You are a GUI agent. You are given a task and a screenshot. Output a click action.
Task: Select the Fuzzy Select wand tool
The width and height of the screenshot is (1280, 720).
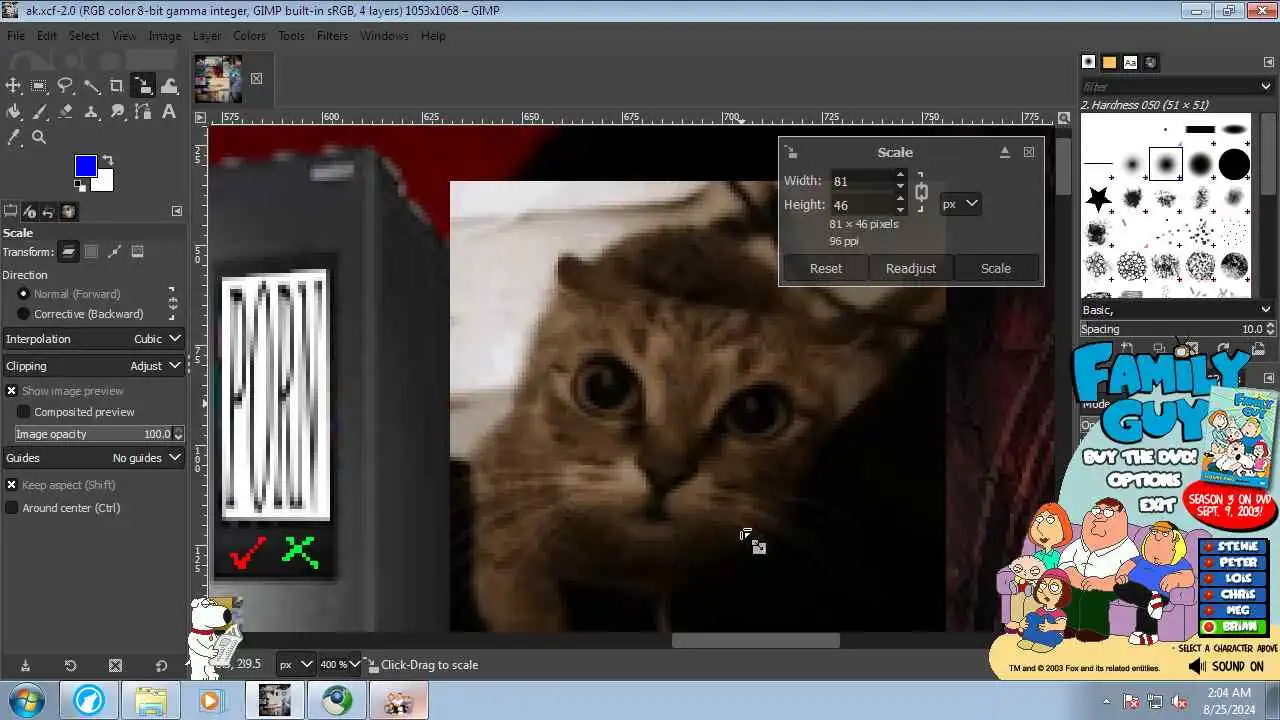(91, 86)
